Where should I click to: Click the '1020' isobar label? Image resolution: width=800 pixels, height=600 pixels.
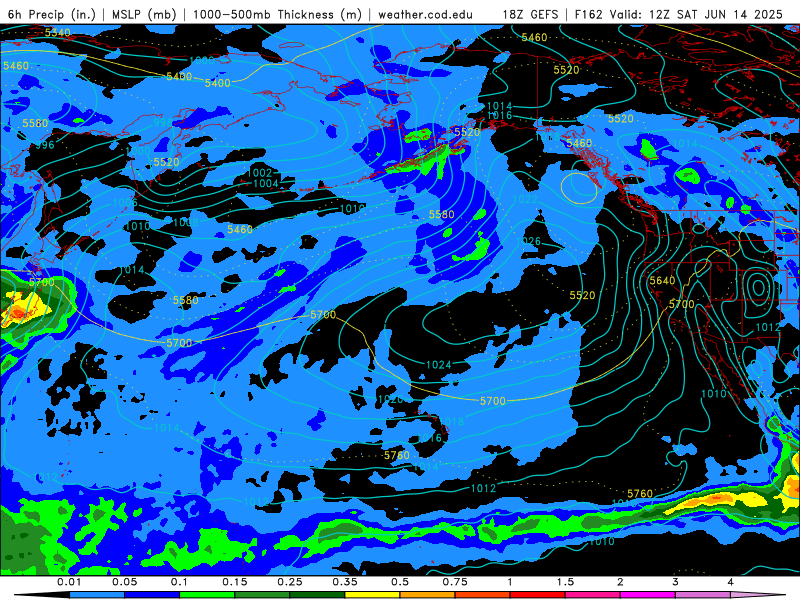[390, 399]
